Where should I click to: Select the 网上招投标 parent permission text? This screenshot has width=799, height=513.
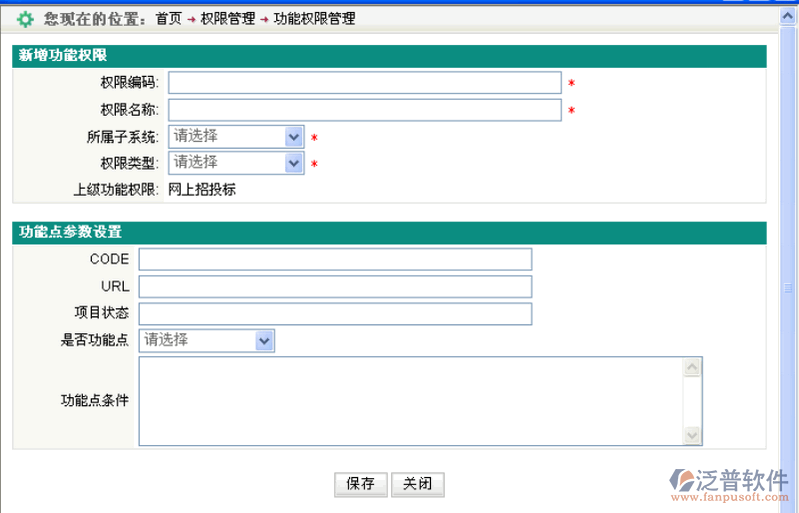(x=202, y=190)
